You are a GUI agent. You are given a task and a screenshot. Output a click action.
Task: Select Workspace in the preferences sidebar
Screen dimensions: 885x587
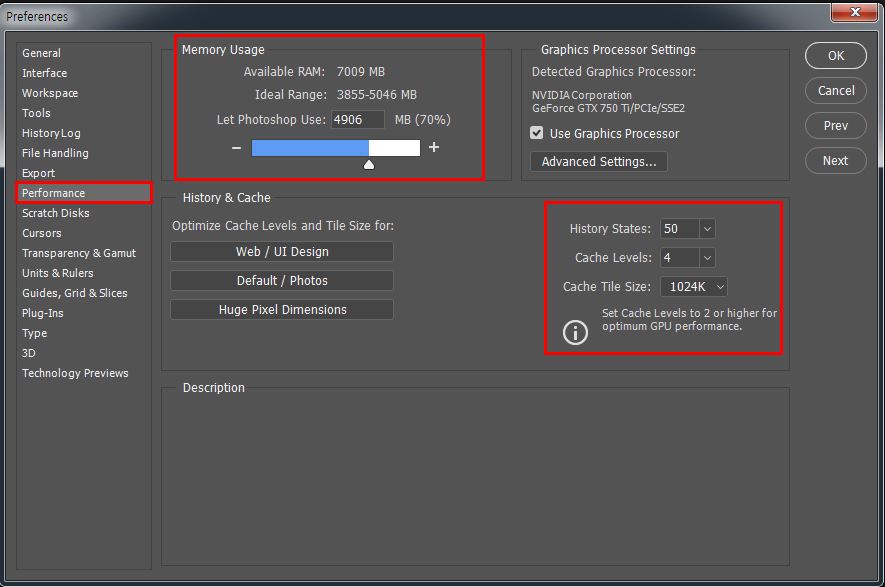click(x=50, y=93)
